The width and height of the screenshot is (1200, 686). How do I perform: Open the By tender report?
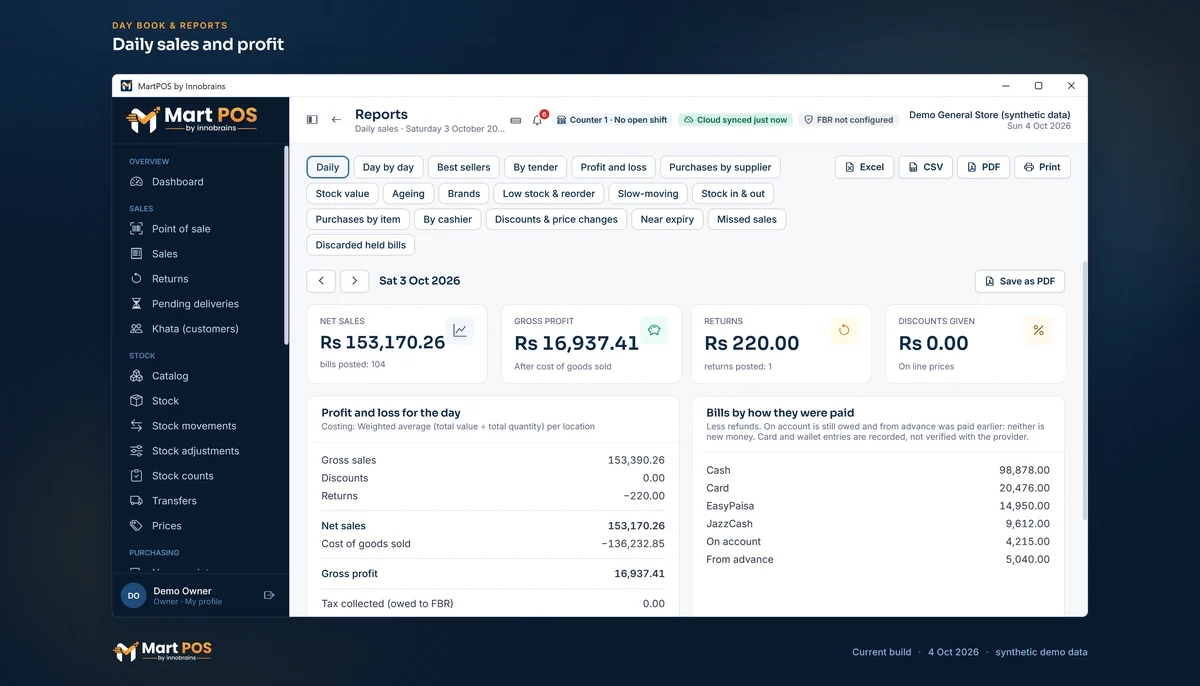536,167
